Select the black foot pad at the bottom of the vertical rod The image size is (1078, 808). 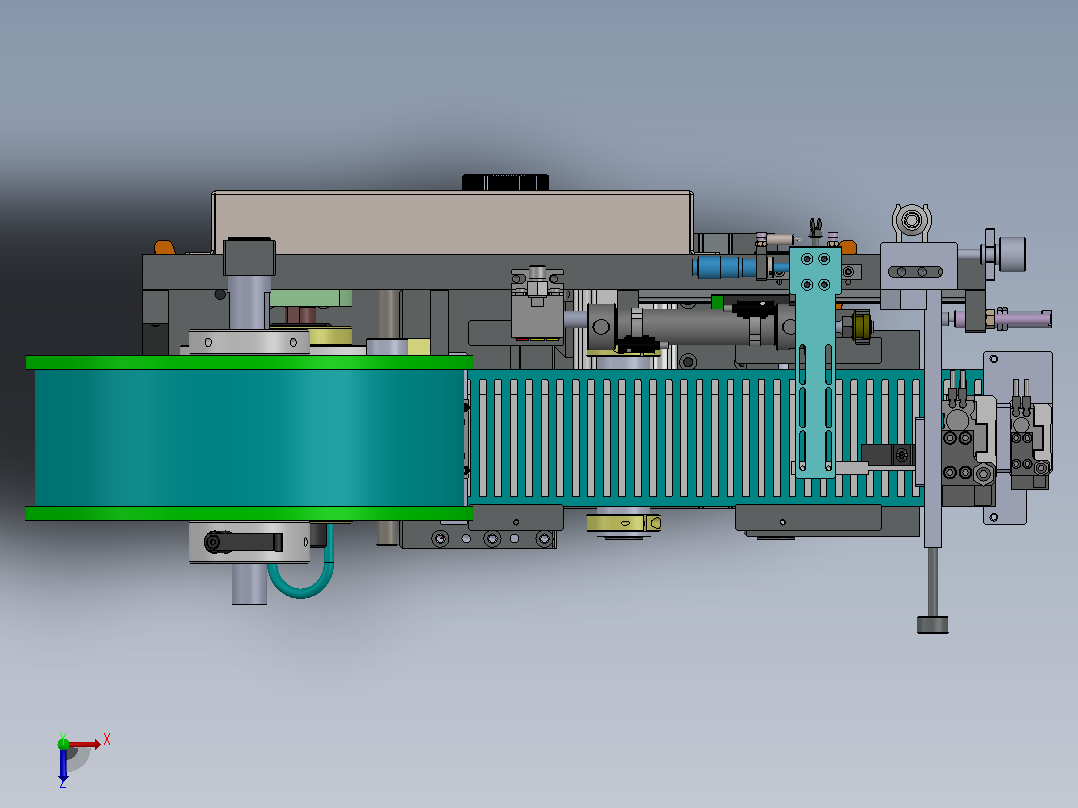pyautogui.click(x=932, y=624)
